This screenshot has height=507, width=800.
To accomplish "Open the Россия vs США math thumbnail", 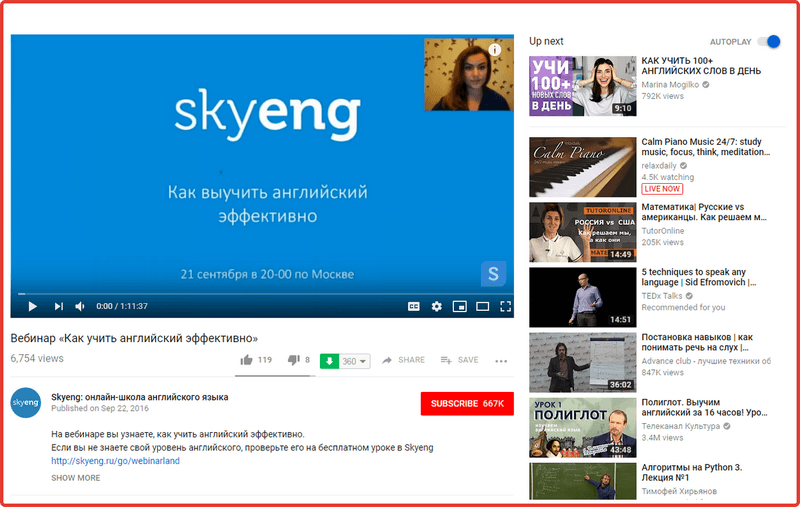I will pyautogui.click(x=583, y=232).
